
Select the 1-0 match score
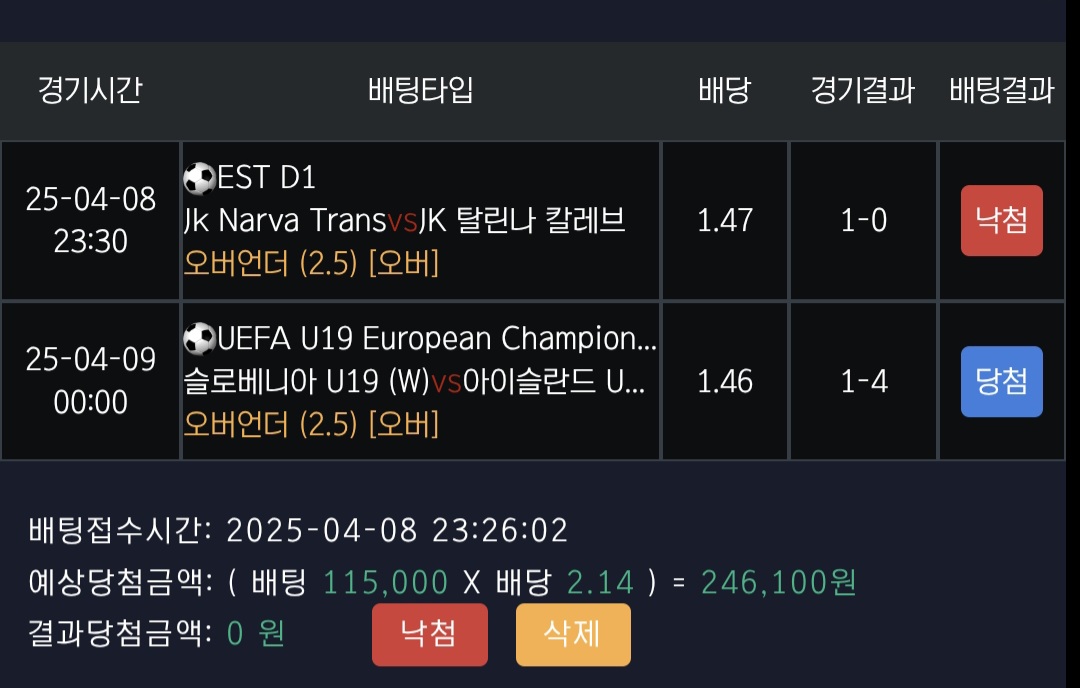[x=863, y=220]
